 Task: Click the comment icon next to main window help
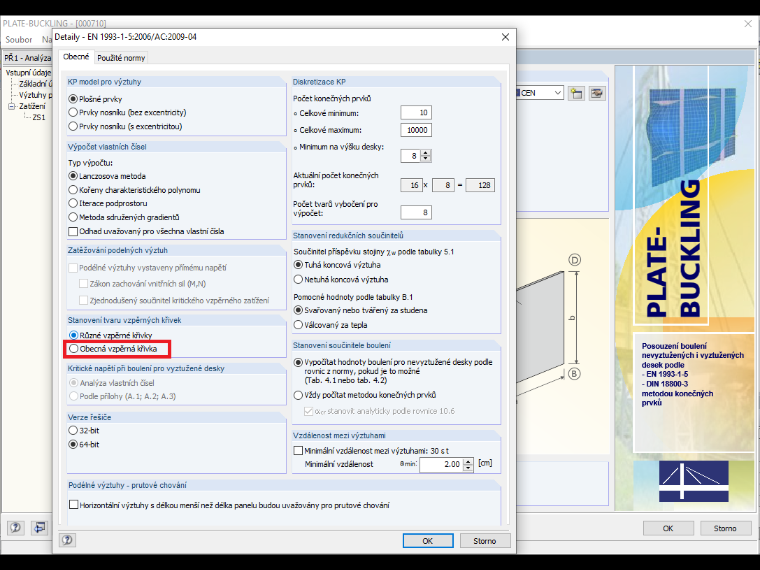(39, 527)
